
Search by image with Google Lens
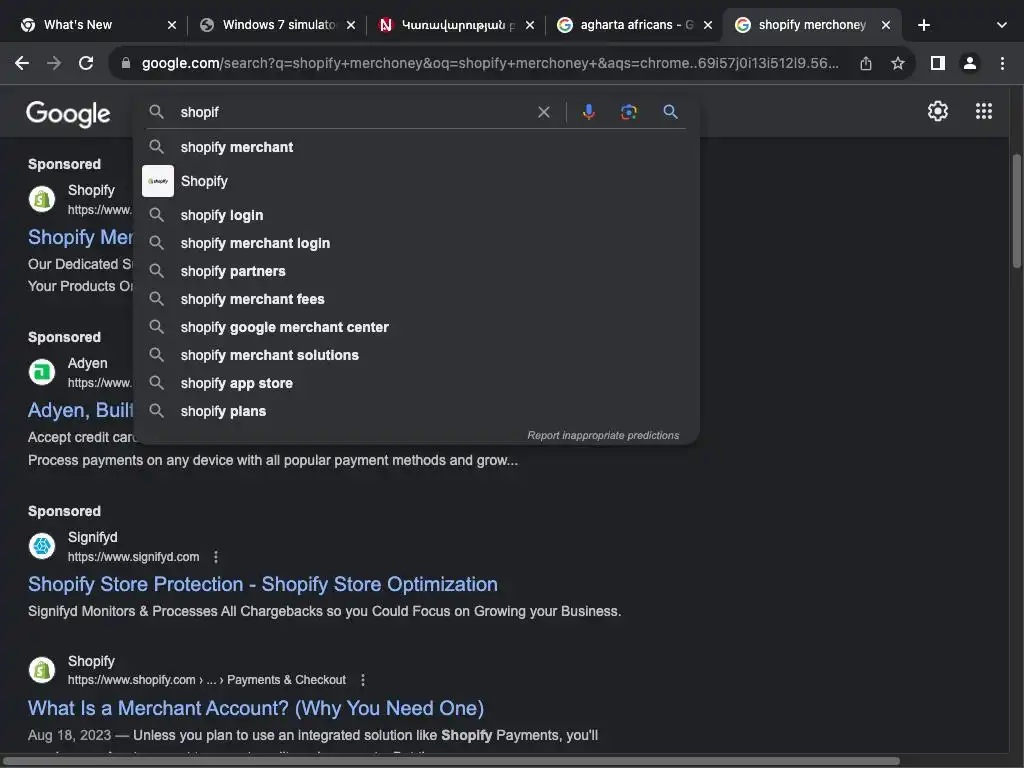point(629,112)
